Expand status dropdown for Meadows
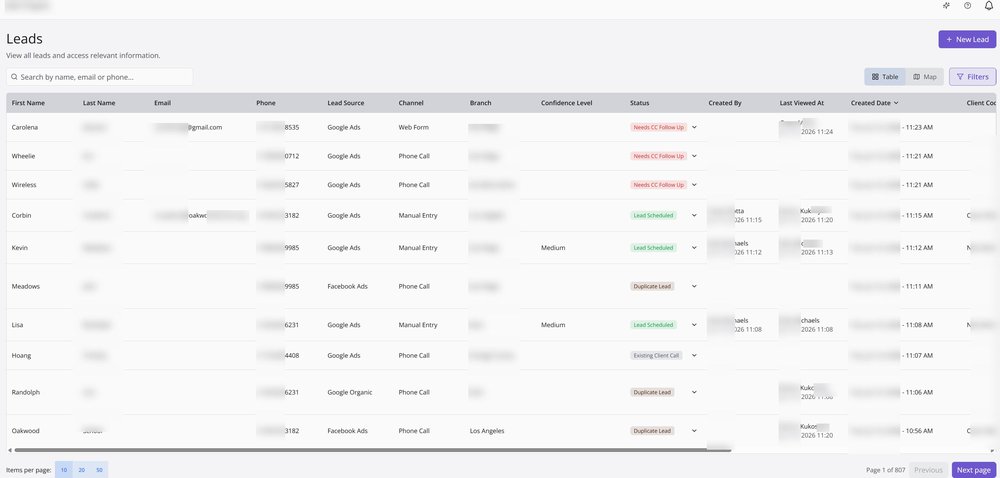This screenshot has height=478, width=1000. [694, 286]
